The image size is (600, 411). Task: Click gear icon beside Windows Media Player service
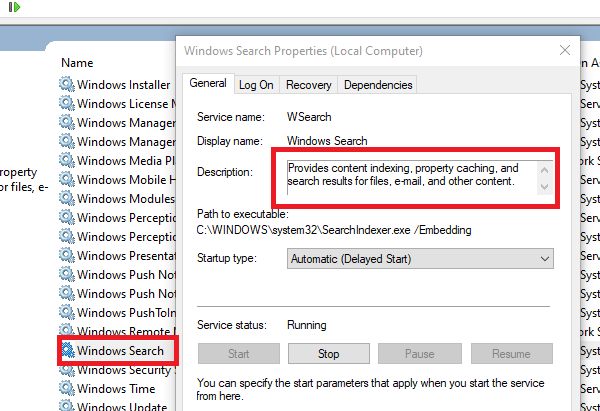67,161
